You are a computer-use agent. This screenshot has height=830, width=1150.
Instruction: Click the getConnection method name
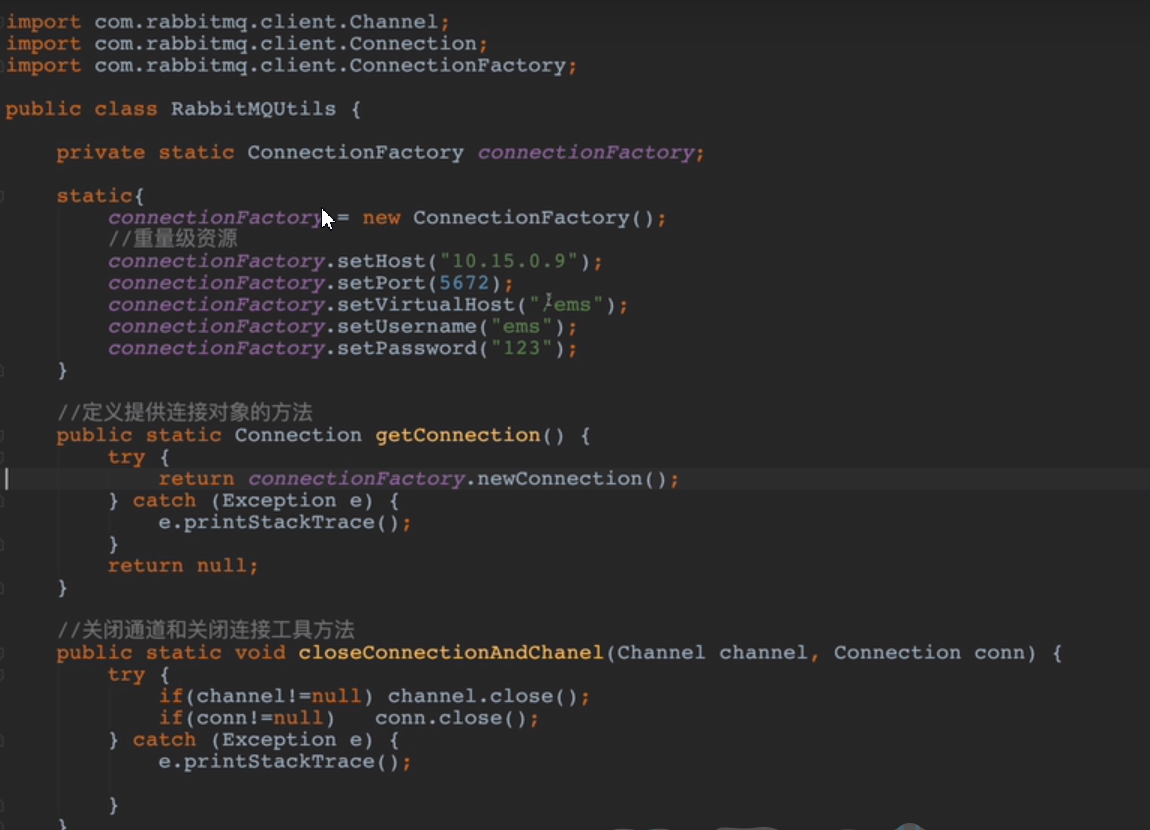(458, 436)
